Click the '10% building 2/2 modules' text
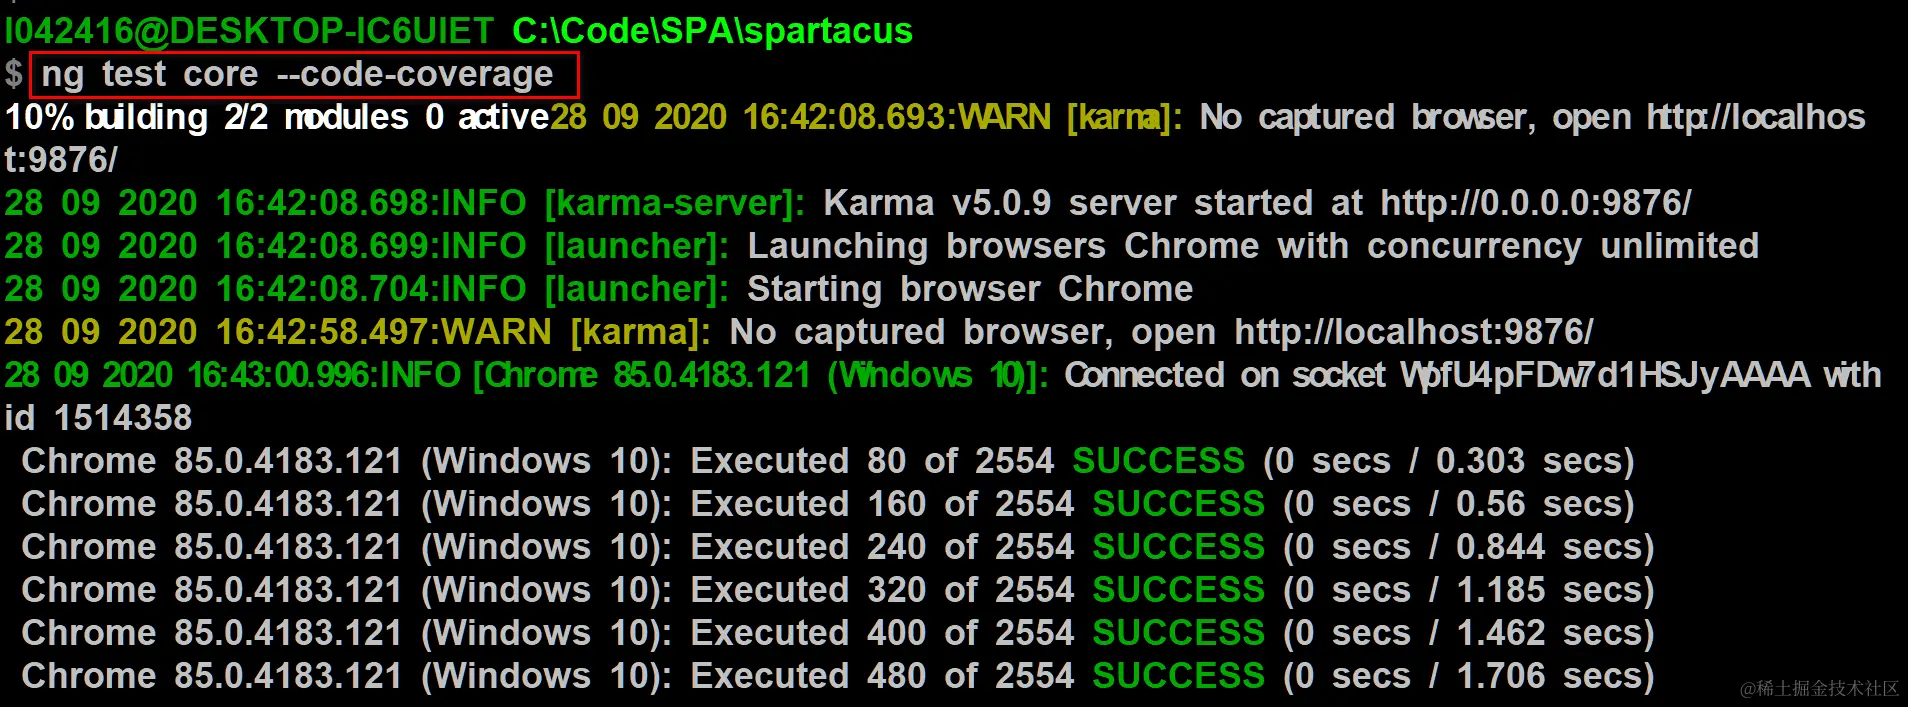 click(207, 118)
